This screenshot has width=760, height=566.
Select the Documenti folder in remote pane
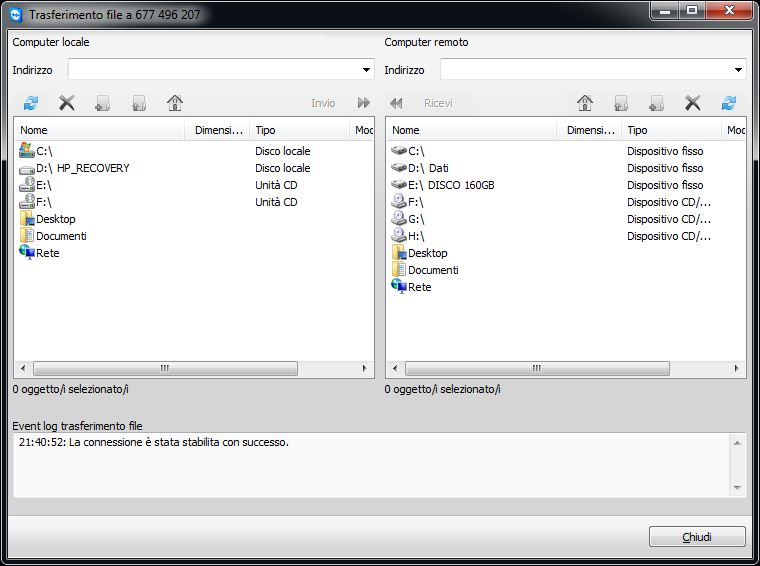pyautogui.click(x=433, y=270)
